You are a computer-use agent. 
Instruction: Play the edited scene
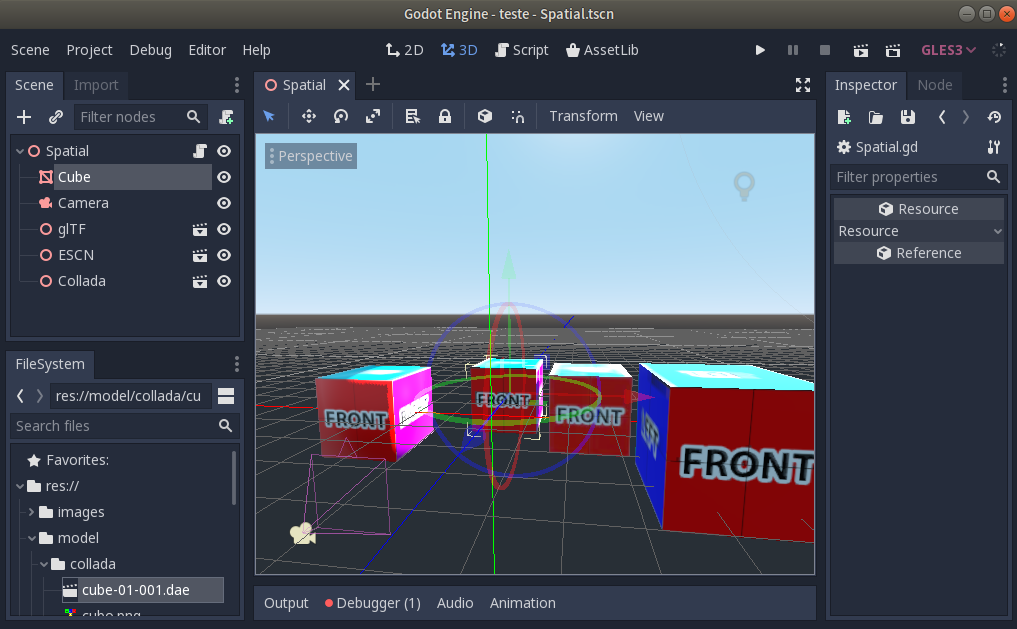pos(861,50)
